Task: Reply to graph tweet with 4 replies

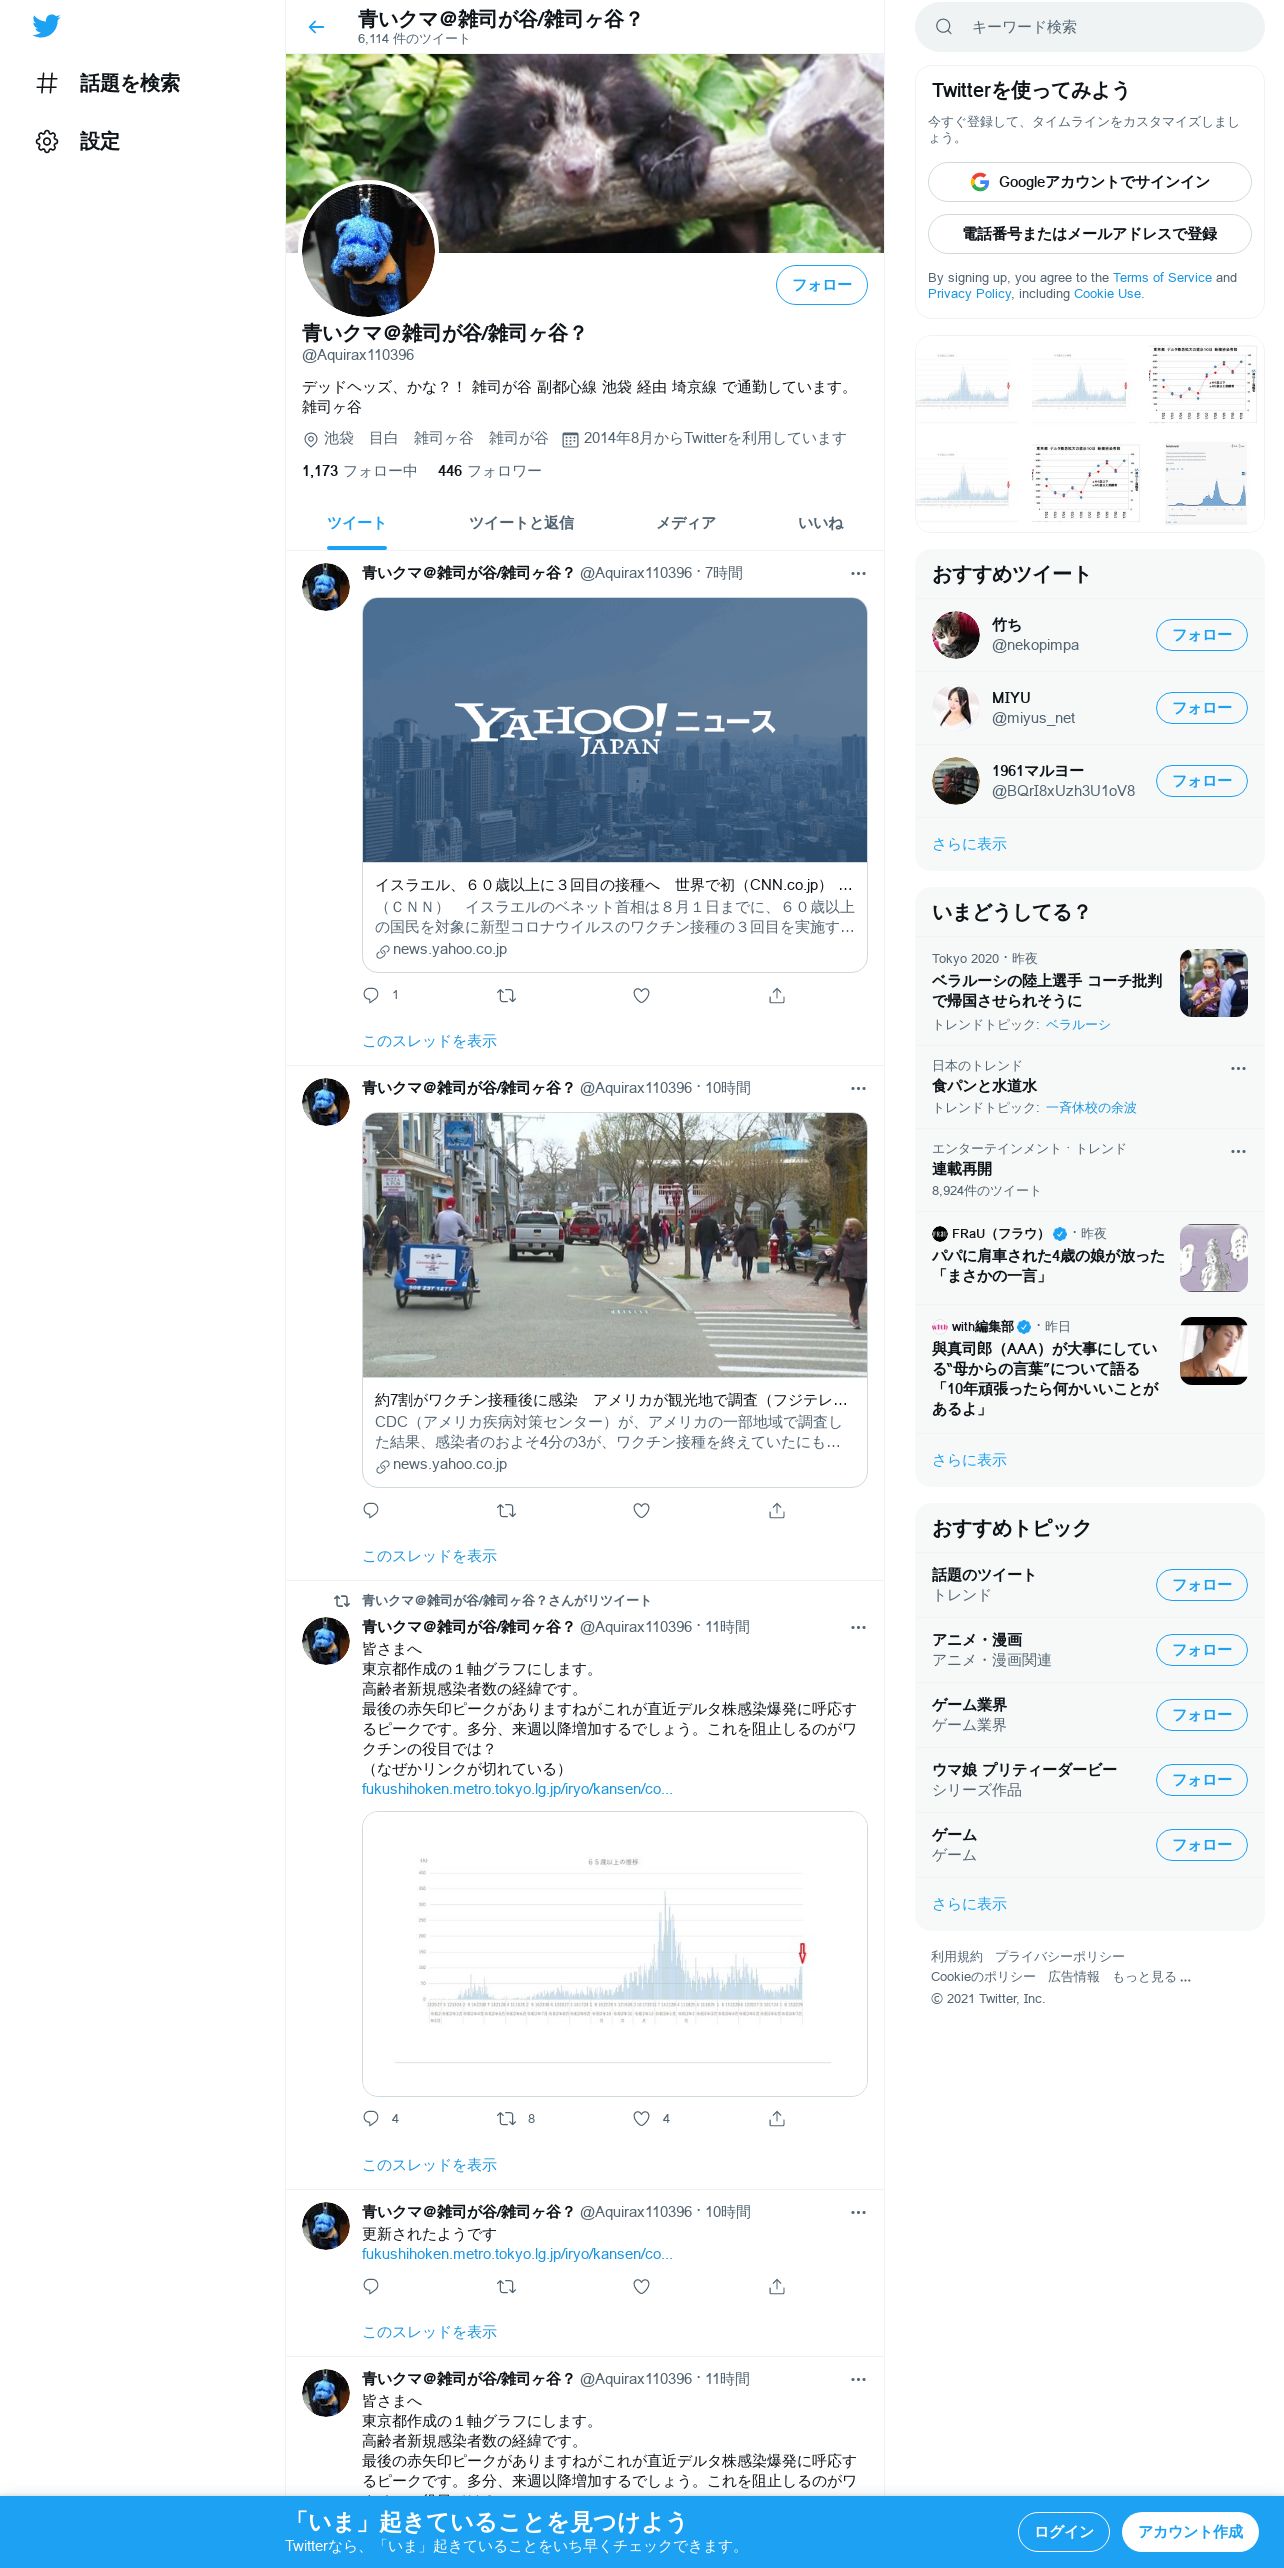Action: (371, 2118)
